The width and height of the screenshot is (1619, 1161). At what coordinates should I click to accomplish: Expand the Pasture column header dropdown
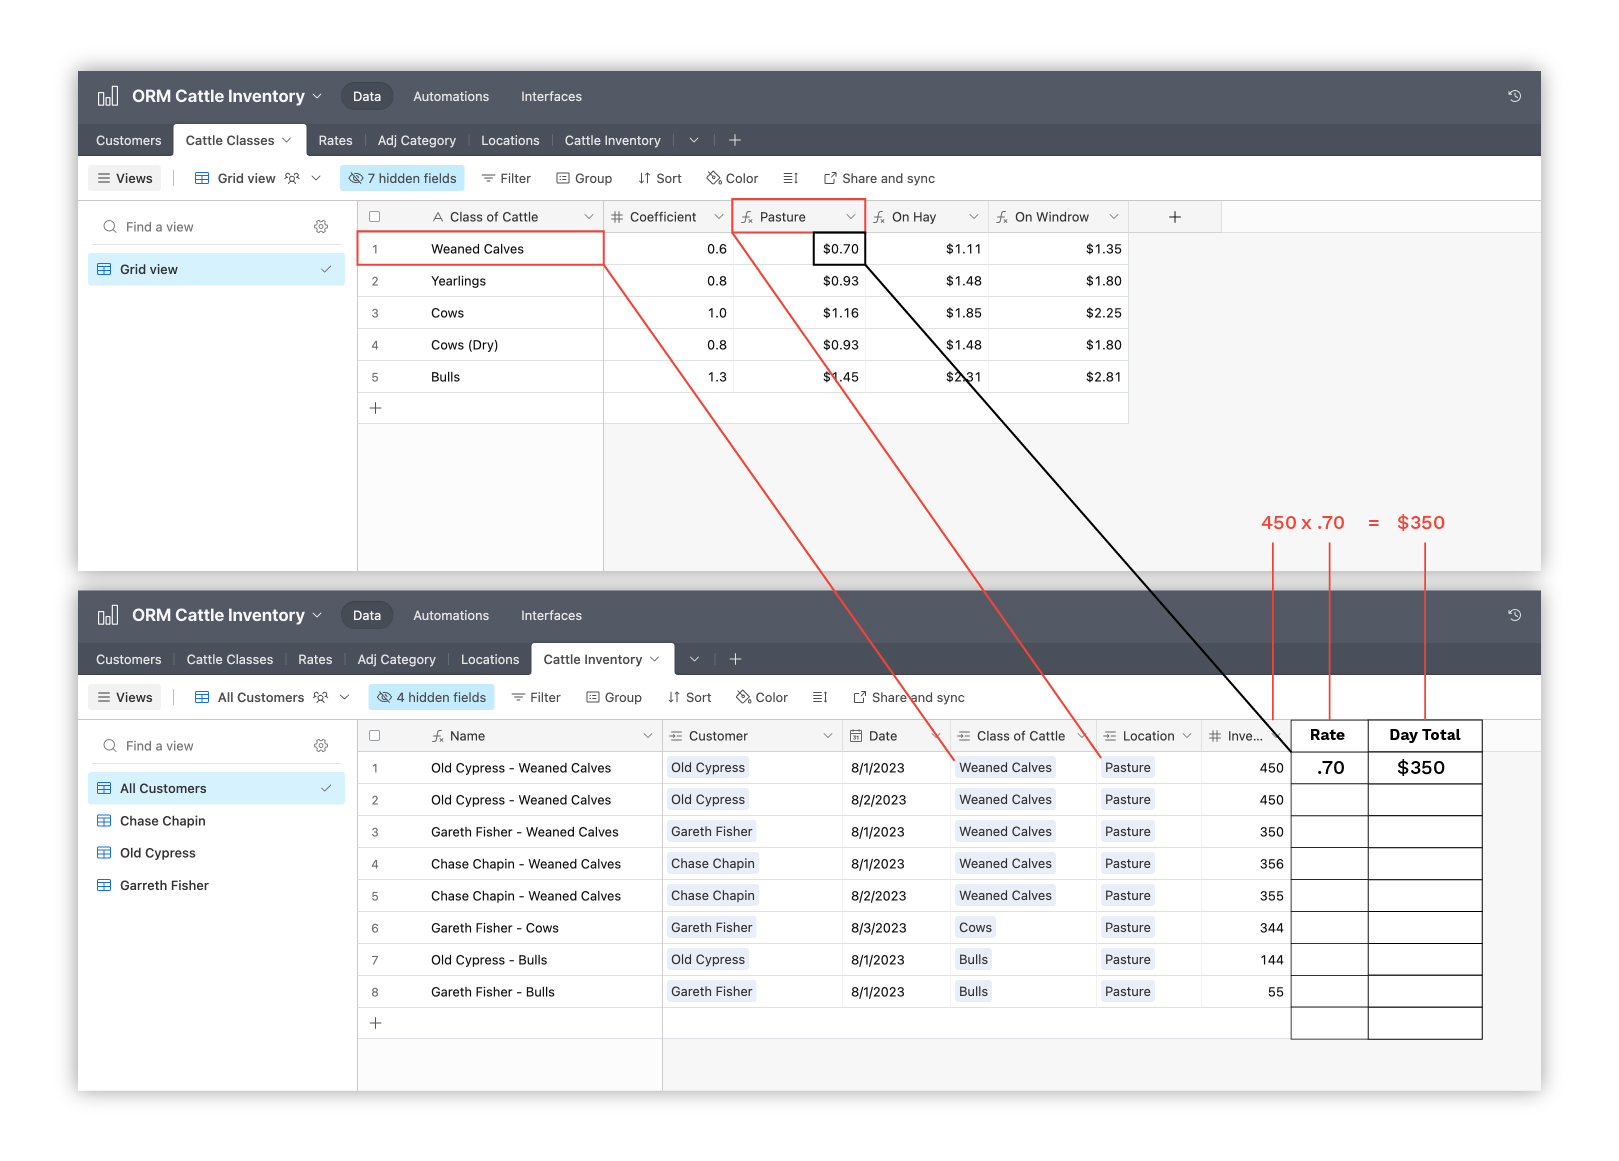click(851, 217)
